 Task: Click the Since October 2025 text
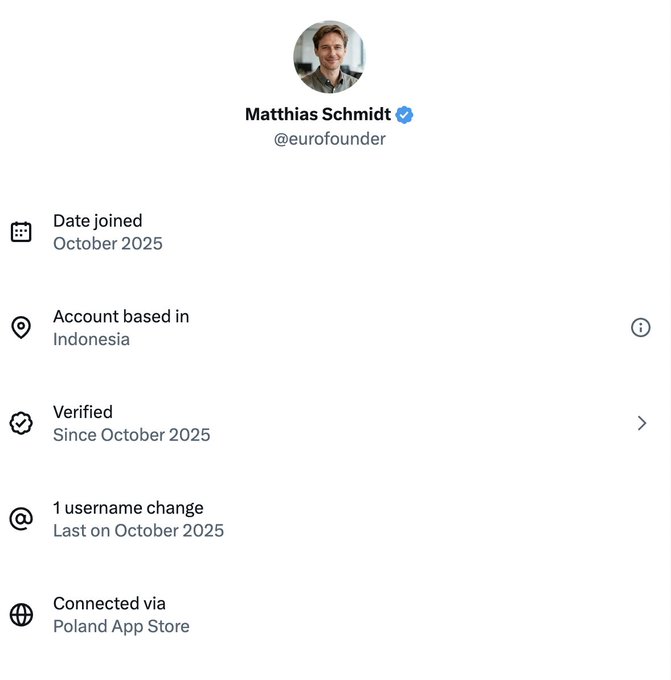coord(132,435)
